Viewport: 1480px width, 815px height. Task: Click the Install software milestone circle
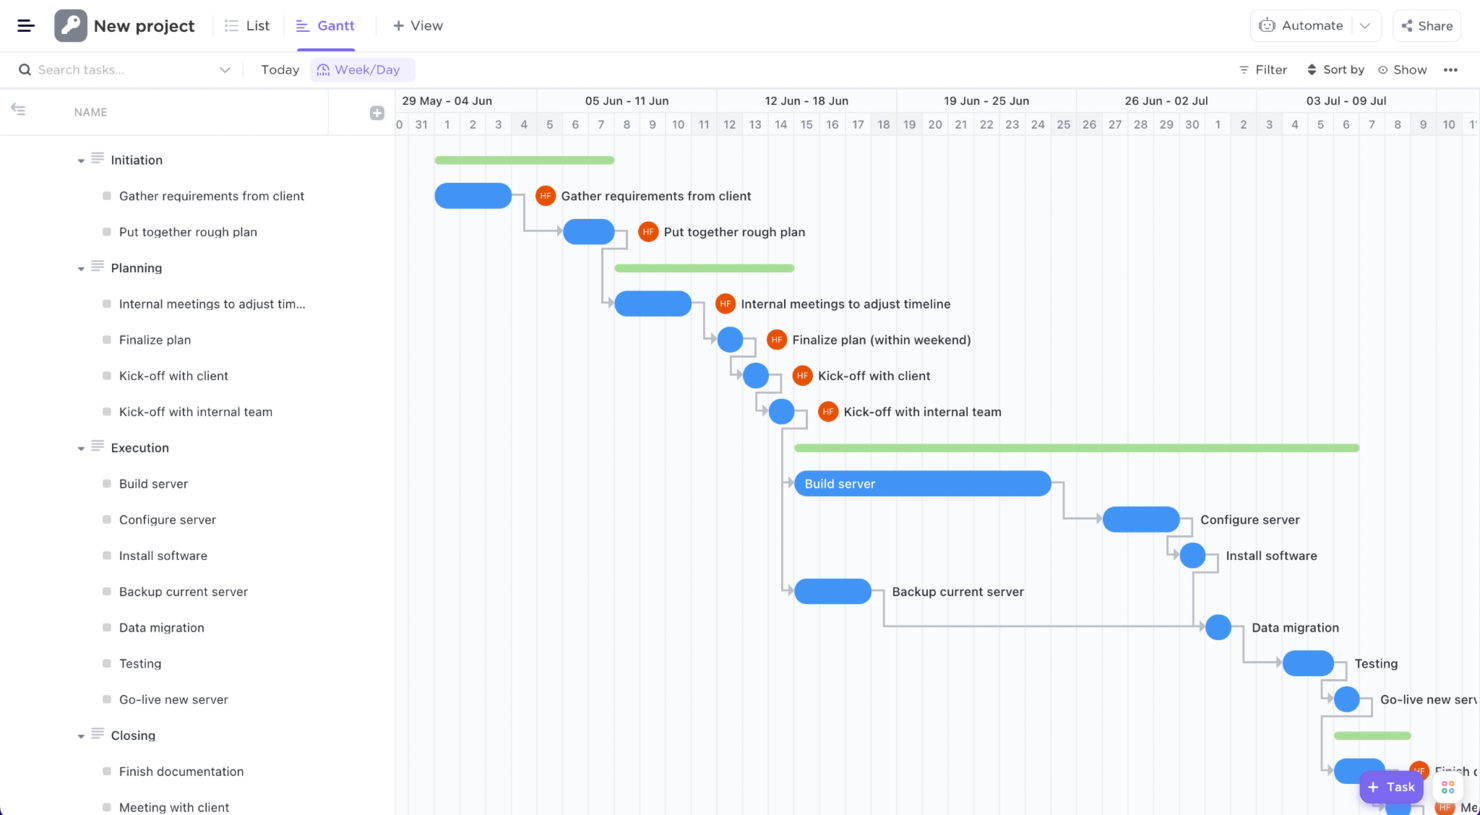coord(1192,556)
